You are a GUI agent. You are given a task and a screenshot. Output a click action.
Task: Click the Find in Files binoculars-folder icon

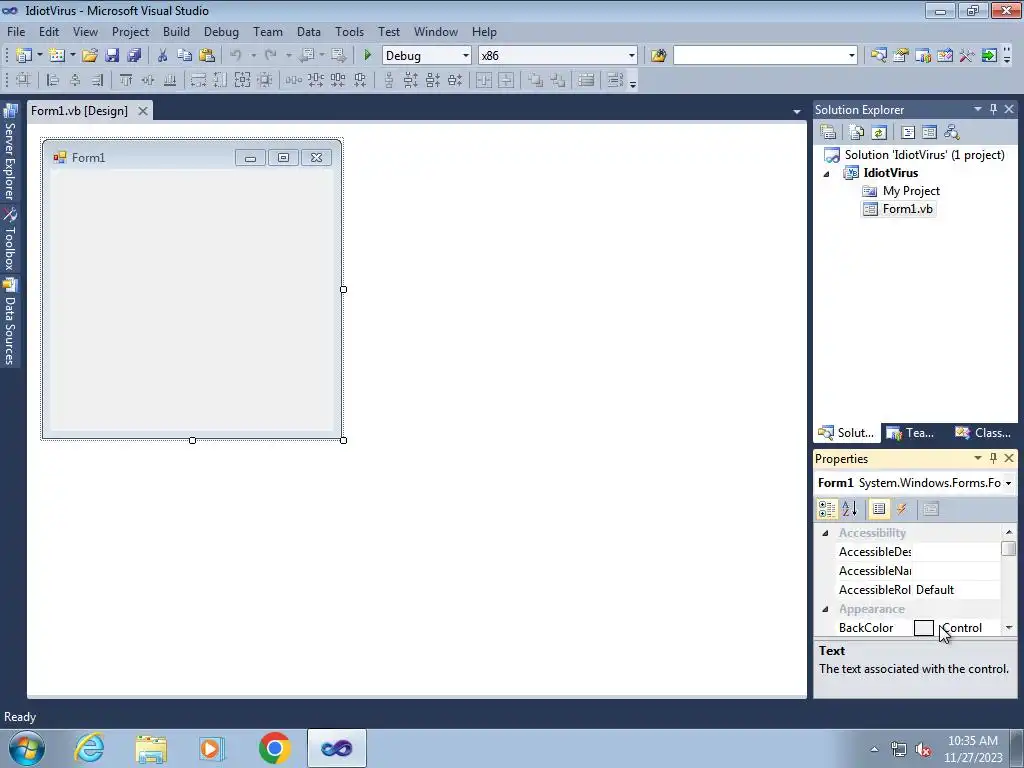point(658,56)
